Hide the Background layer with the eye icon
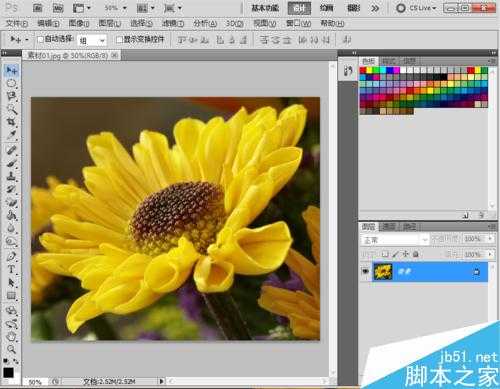Screen dimensions: 500x389 tap(366, 272)
